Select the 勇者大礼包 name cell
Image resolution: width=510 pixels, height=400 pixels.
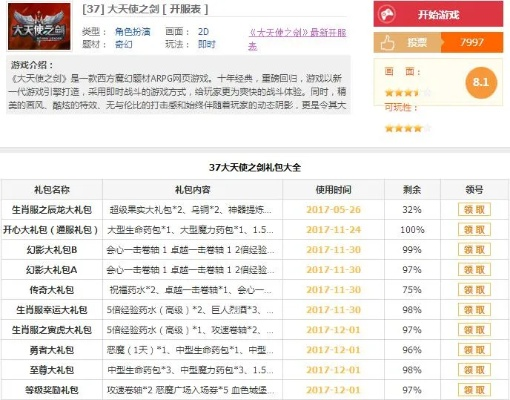[52, 350]
